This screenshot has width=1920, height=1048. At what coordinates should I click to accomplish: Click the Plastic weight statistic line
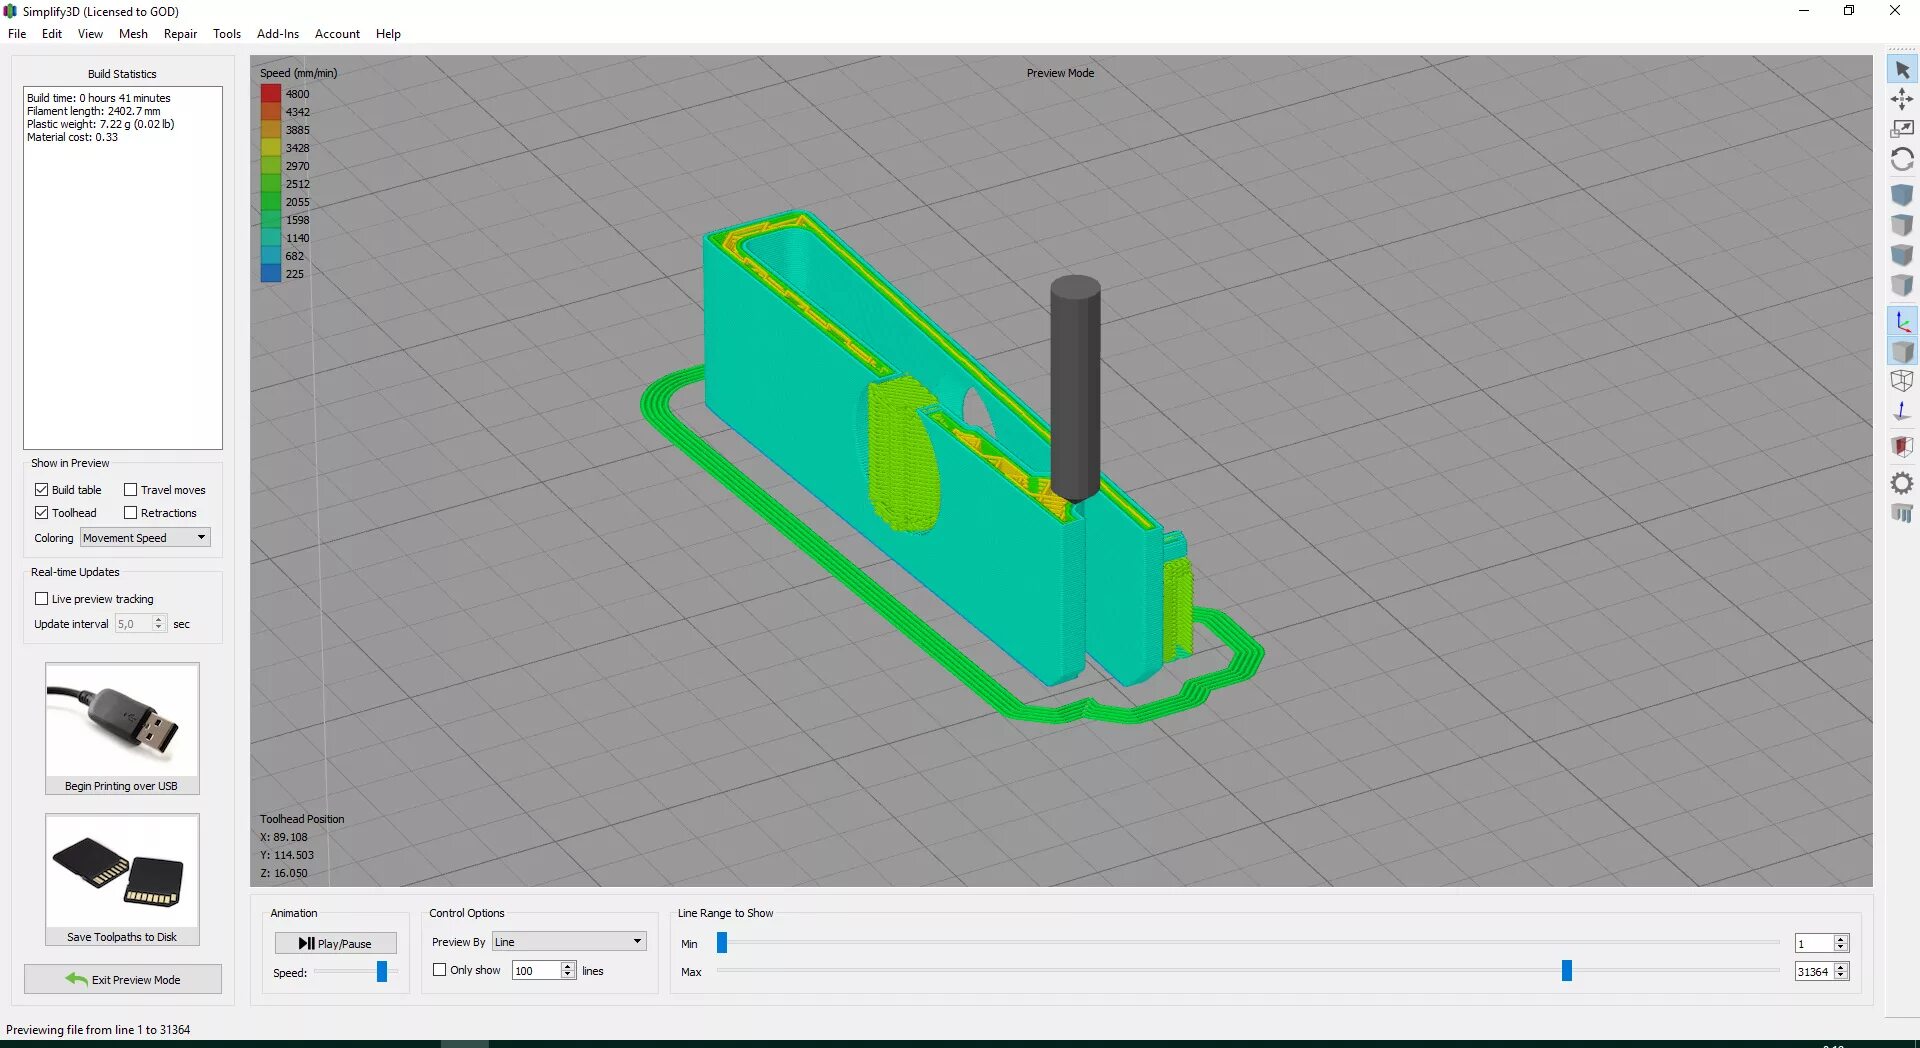pyautogui.click(x=101, y=124)
